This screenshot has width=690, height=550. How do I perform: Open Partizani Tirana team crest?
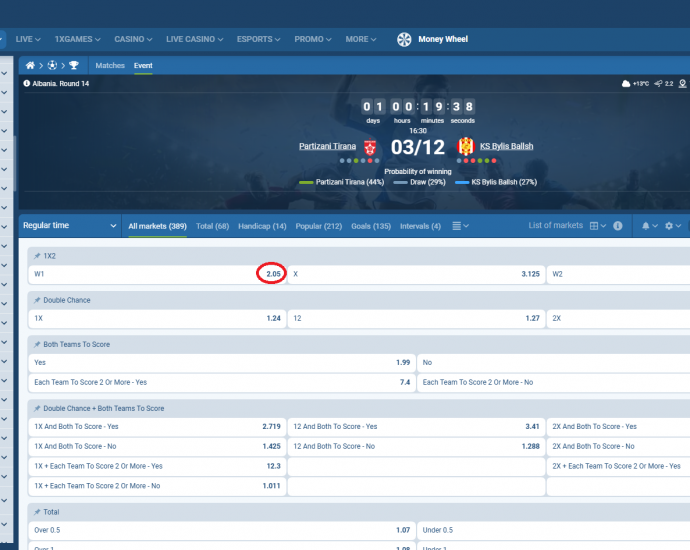[370, 147]
